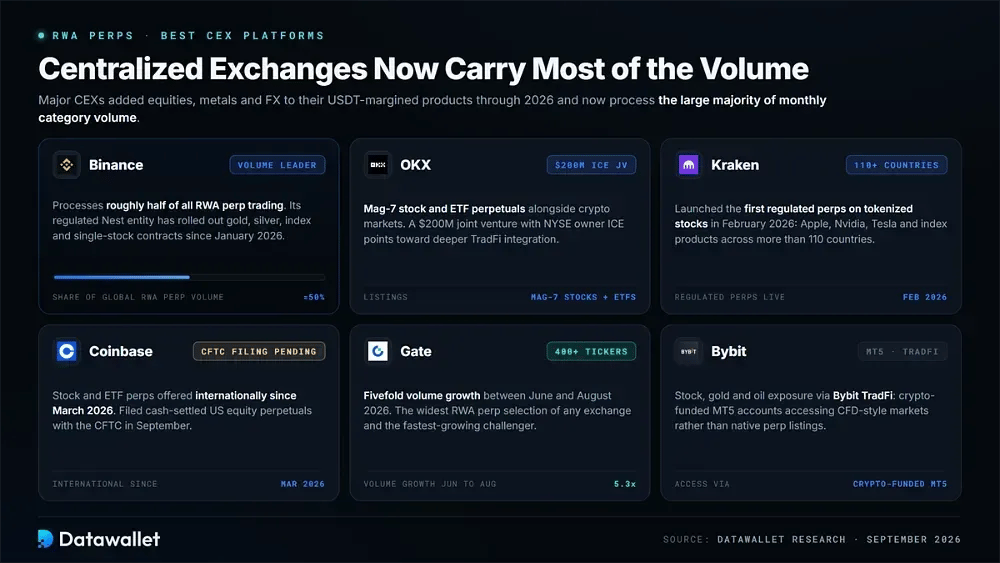Click the 110+ COUNTRIES badge
The image size is (1000, 563).
tap(897, 165)
